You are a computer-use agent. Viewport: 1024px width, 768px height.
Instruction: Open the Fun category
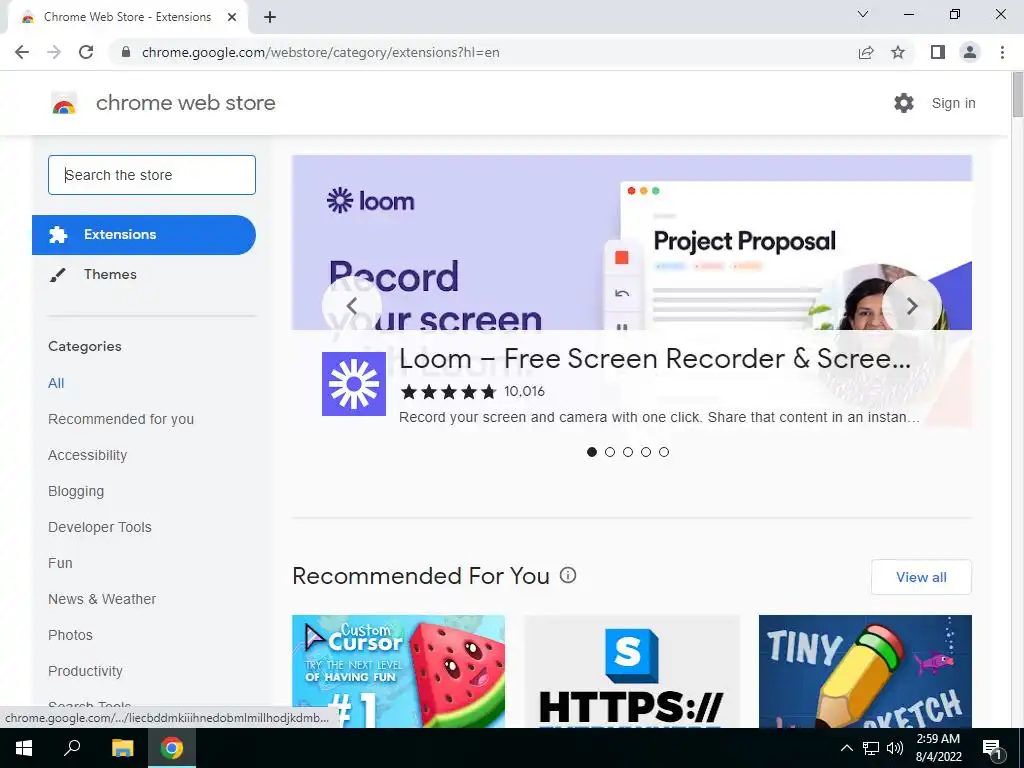[x=60, y=563]
